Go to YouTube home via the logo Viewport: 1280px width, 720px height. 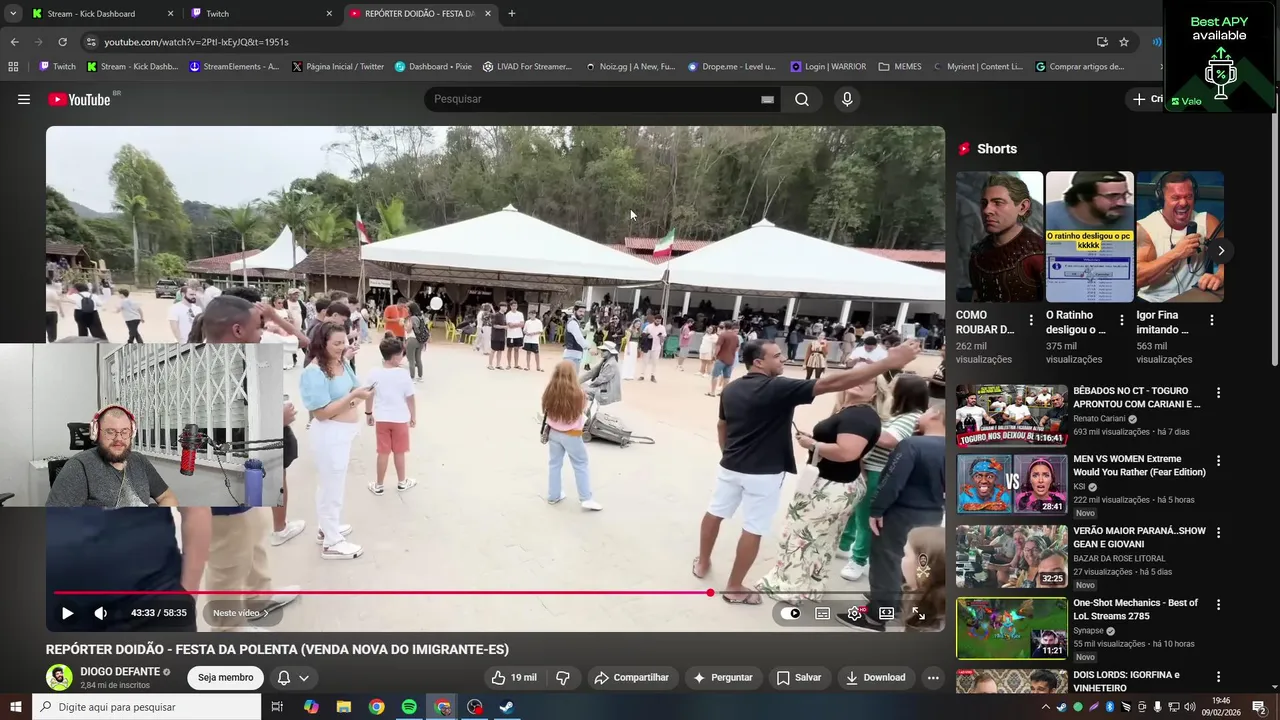pos(79,99)
